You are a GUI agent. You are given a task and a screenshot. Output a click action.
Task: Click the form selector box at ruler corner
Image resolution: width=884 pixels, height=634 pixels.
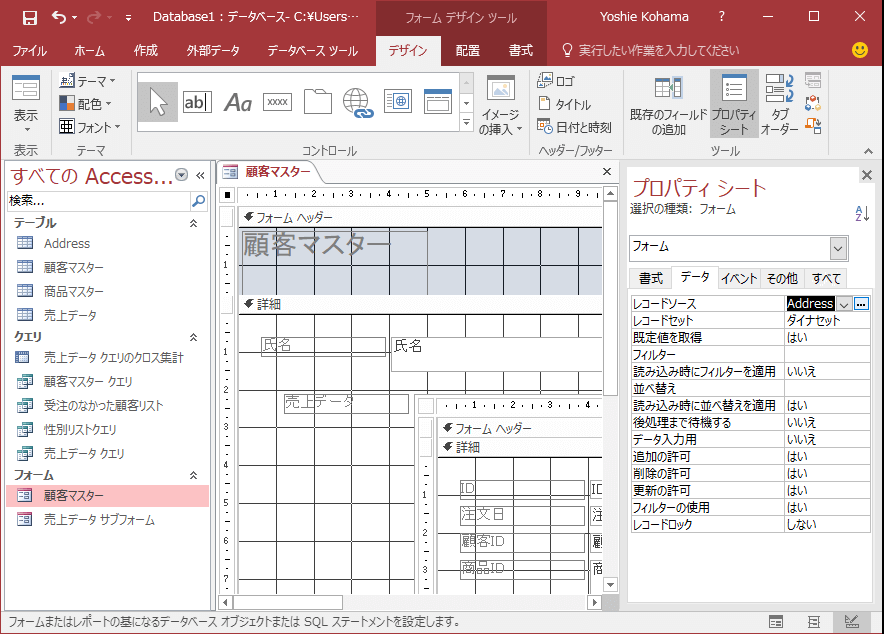pos(227,194)
